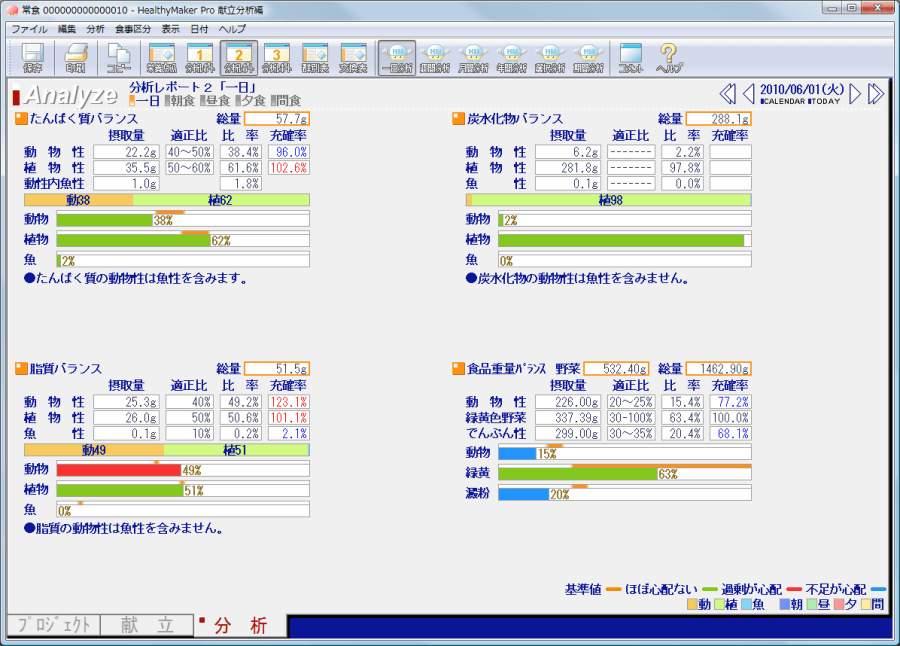Switch the meal filter to 朝食
The height and width of the screenshot is (646, 900).
pos(180,101)
